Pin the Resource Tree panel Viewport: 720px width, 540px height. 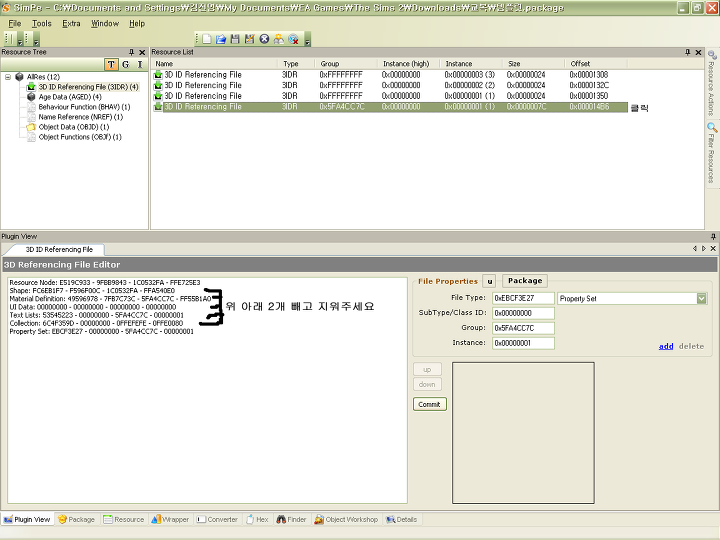[x=131, y=52]
